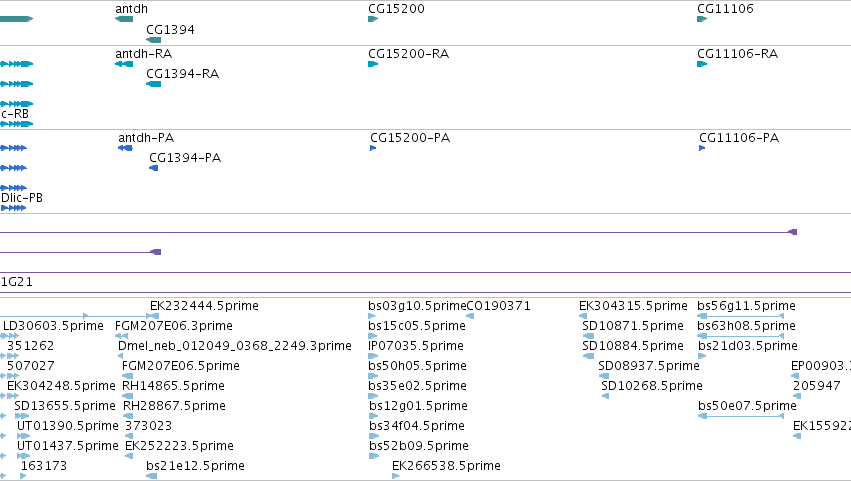Image resolution: width=851 pixels, height=481 pixels.
Task: Select the LD30603.5prime EST label
Action: (53, 326)
